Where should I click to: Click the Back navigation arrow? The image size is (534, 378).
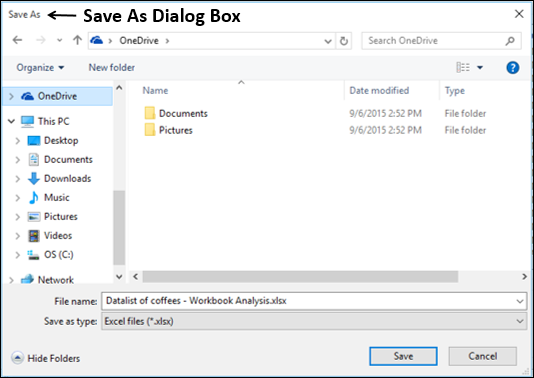17,40
